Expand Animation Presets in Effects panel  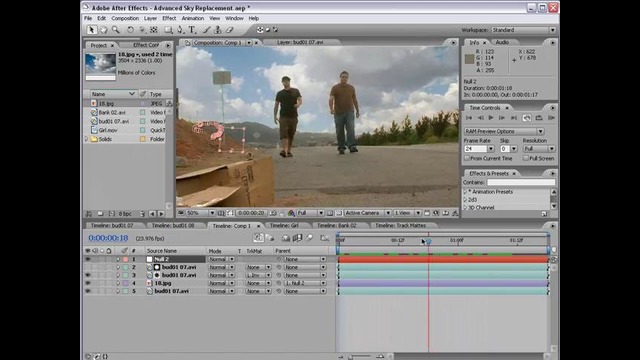click(465, 192)
